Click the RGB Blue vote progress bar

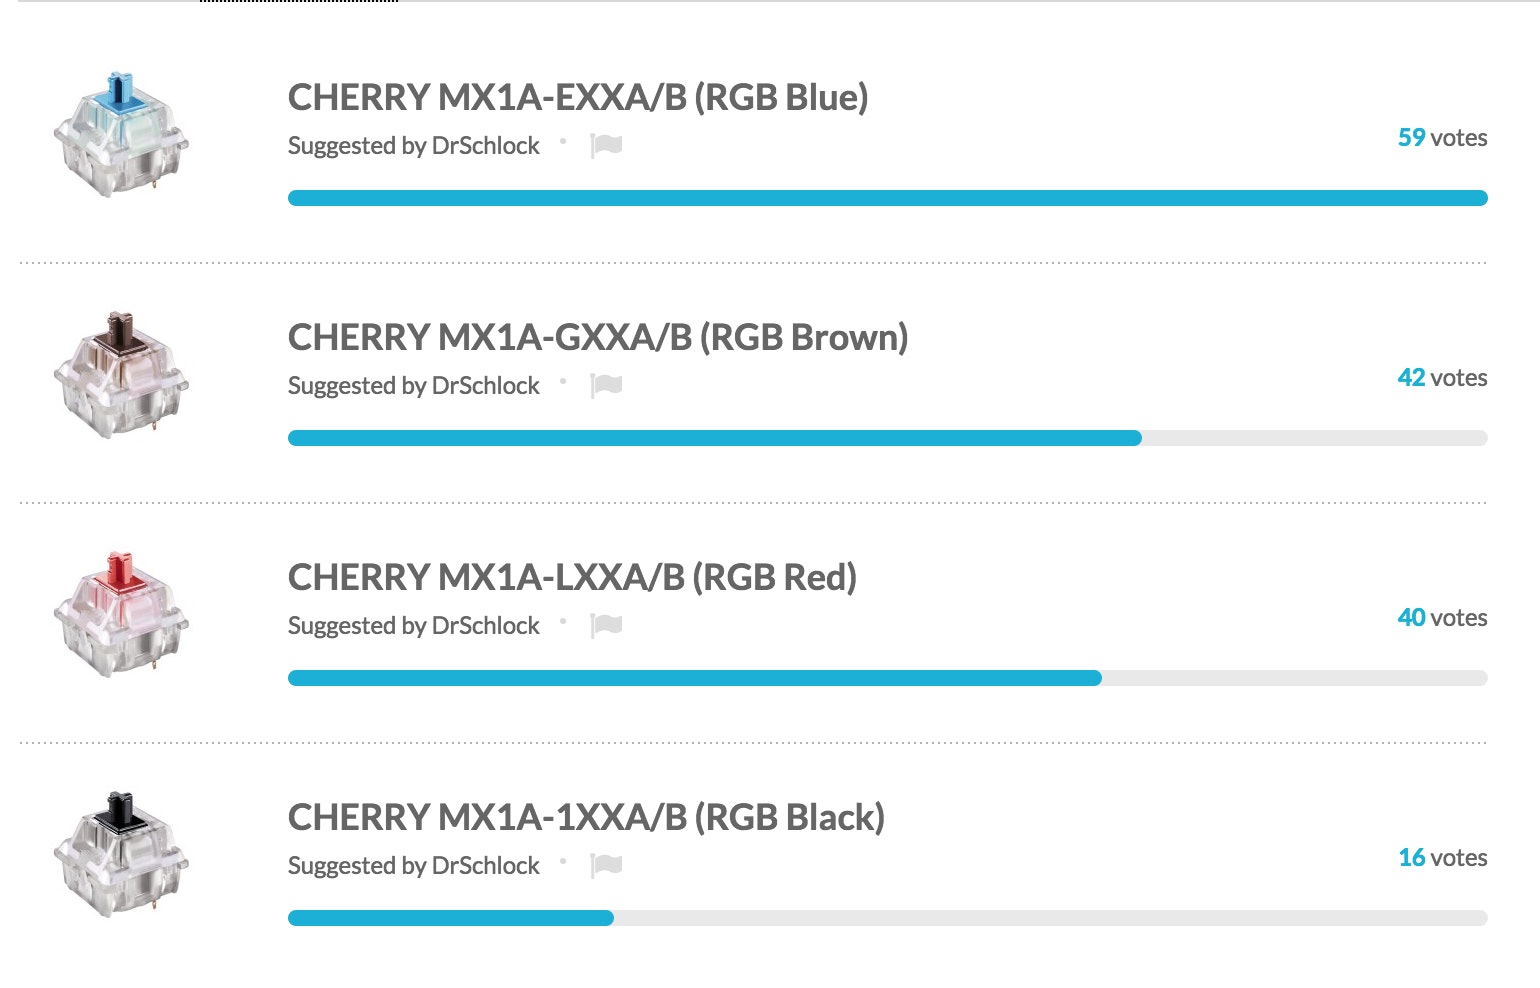pyautogui.click(x=887, y=198)
